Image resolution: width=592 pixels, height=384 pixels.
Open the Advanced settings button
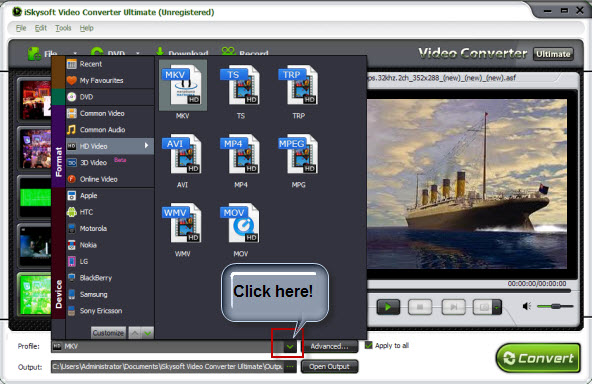[x=329, y=346]
